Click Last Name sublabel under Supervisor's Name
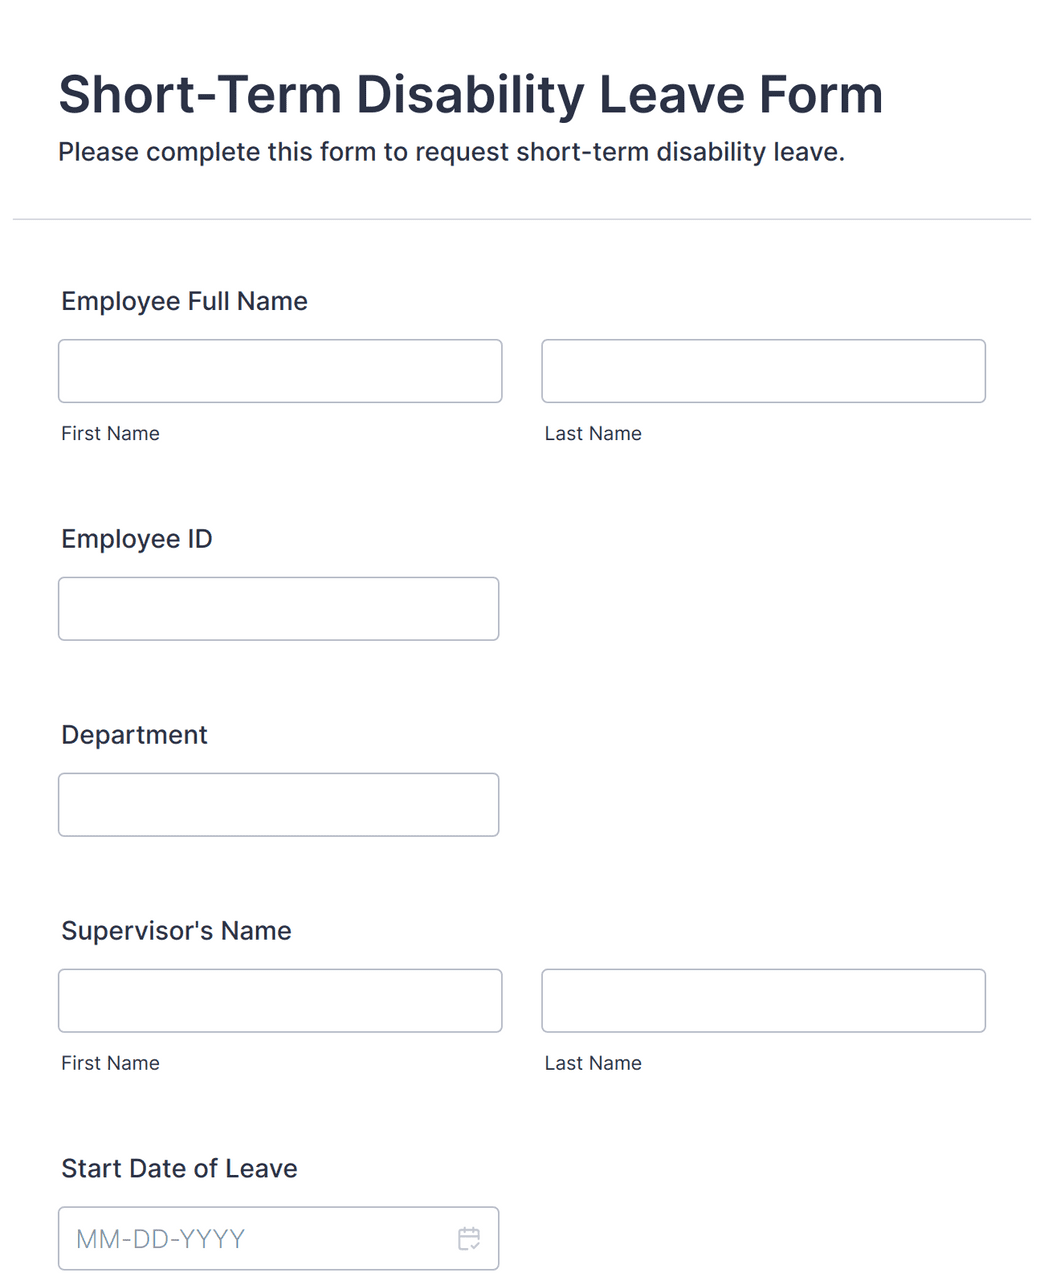This screenshot has height=1285, width=1044. (x=593, y=1063)
